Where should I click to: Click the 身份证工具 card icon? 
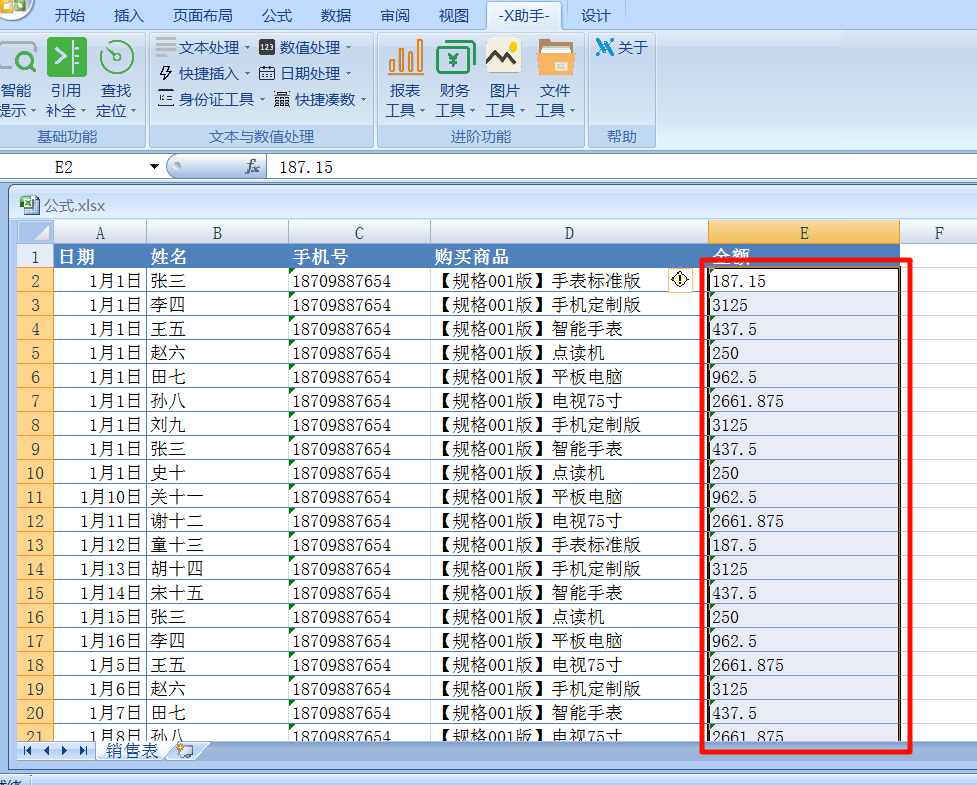coord(166,98)
